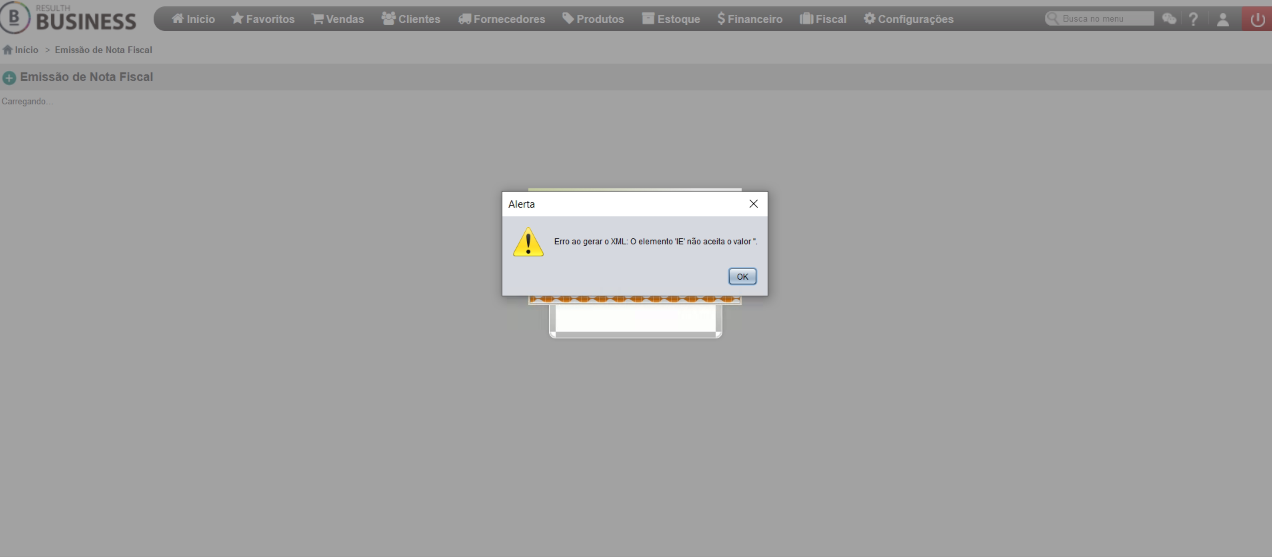Click the XML error message text
Image resolution: width=1272 pixels, height=557 pixels.
655,242
